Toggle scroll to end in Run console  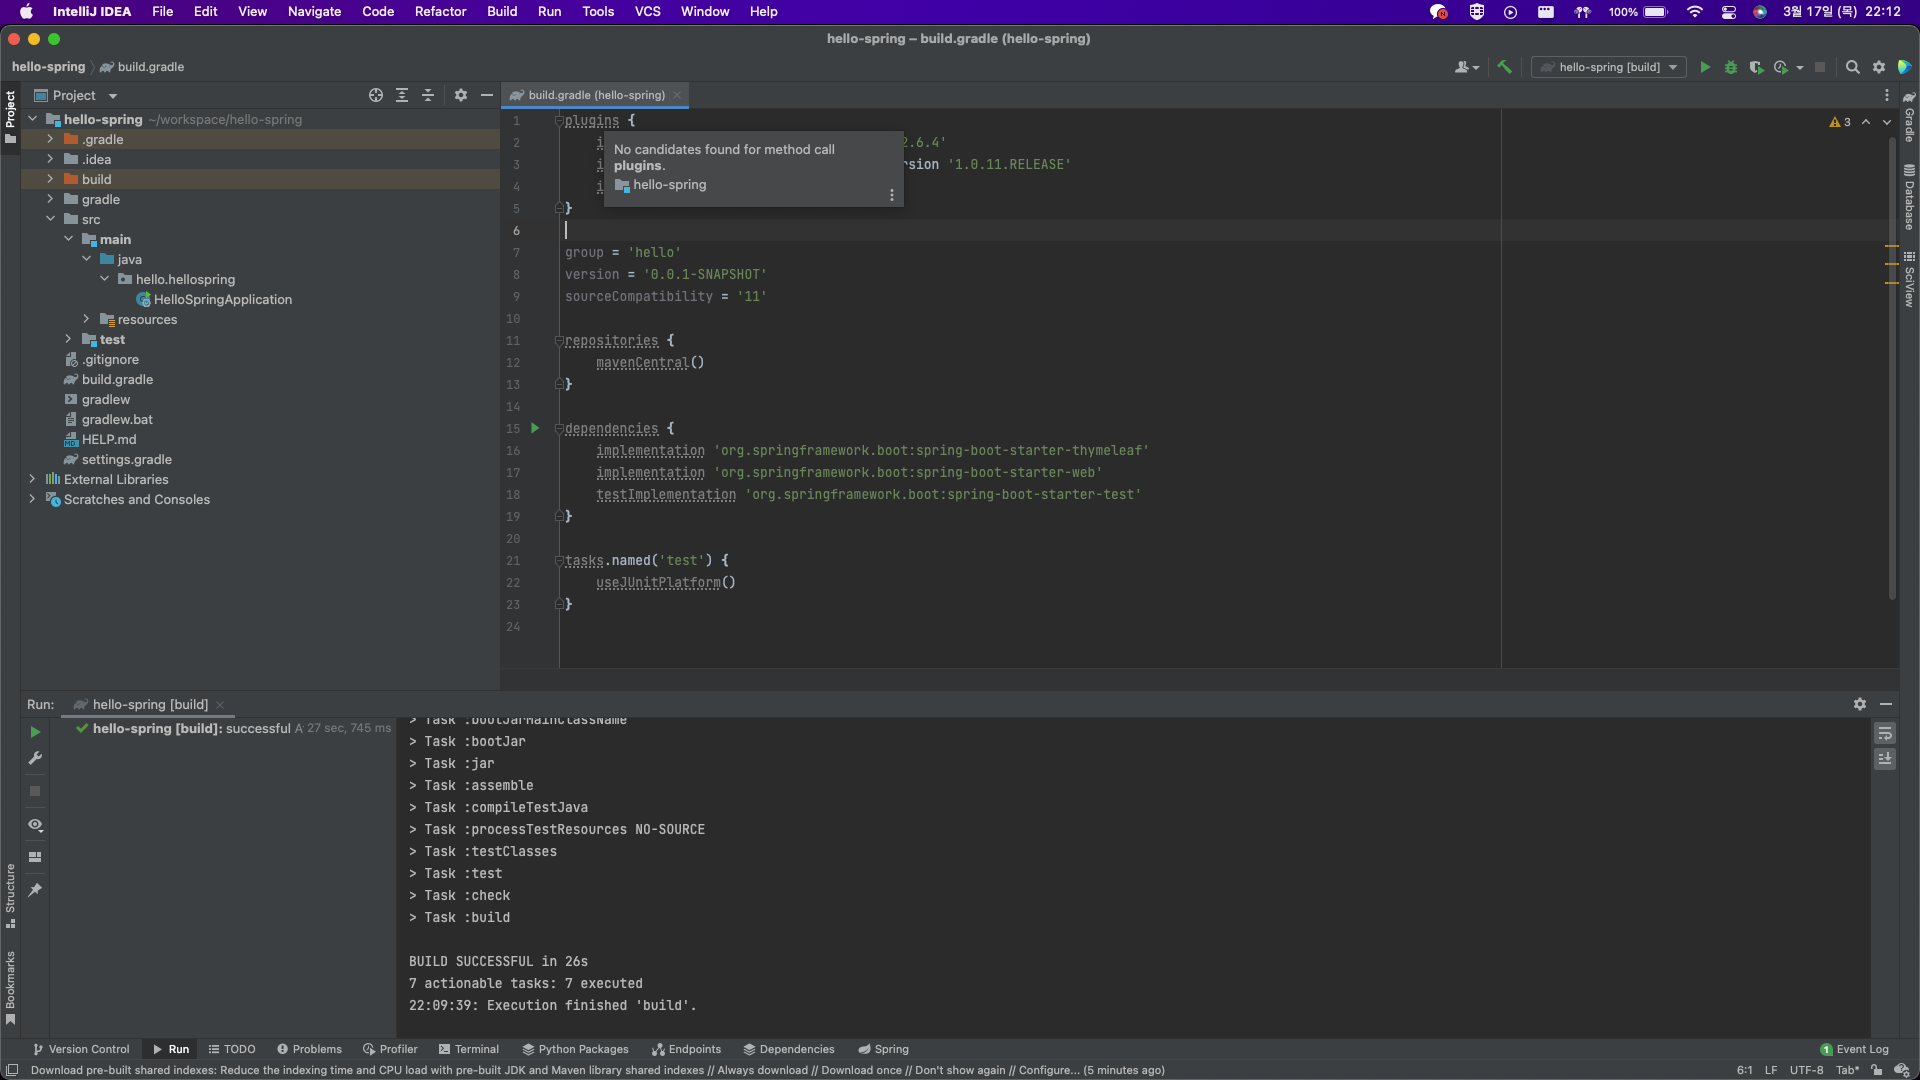pyautogui.click(x=1885, y=759)
